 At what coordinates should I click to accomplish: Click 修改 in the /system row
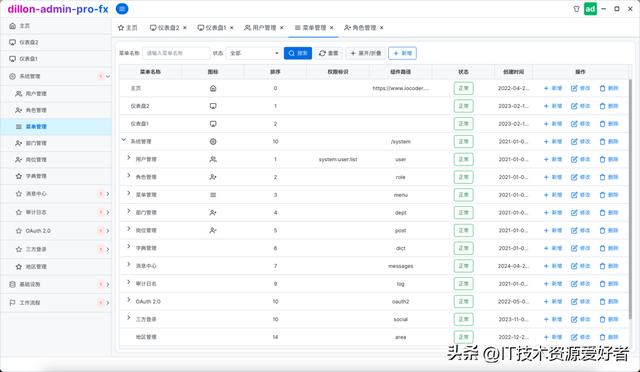pyautogui.click(x=580, y=142)
